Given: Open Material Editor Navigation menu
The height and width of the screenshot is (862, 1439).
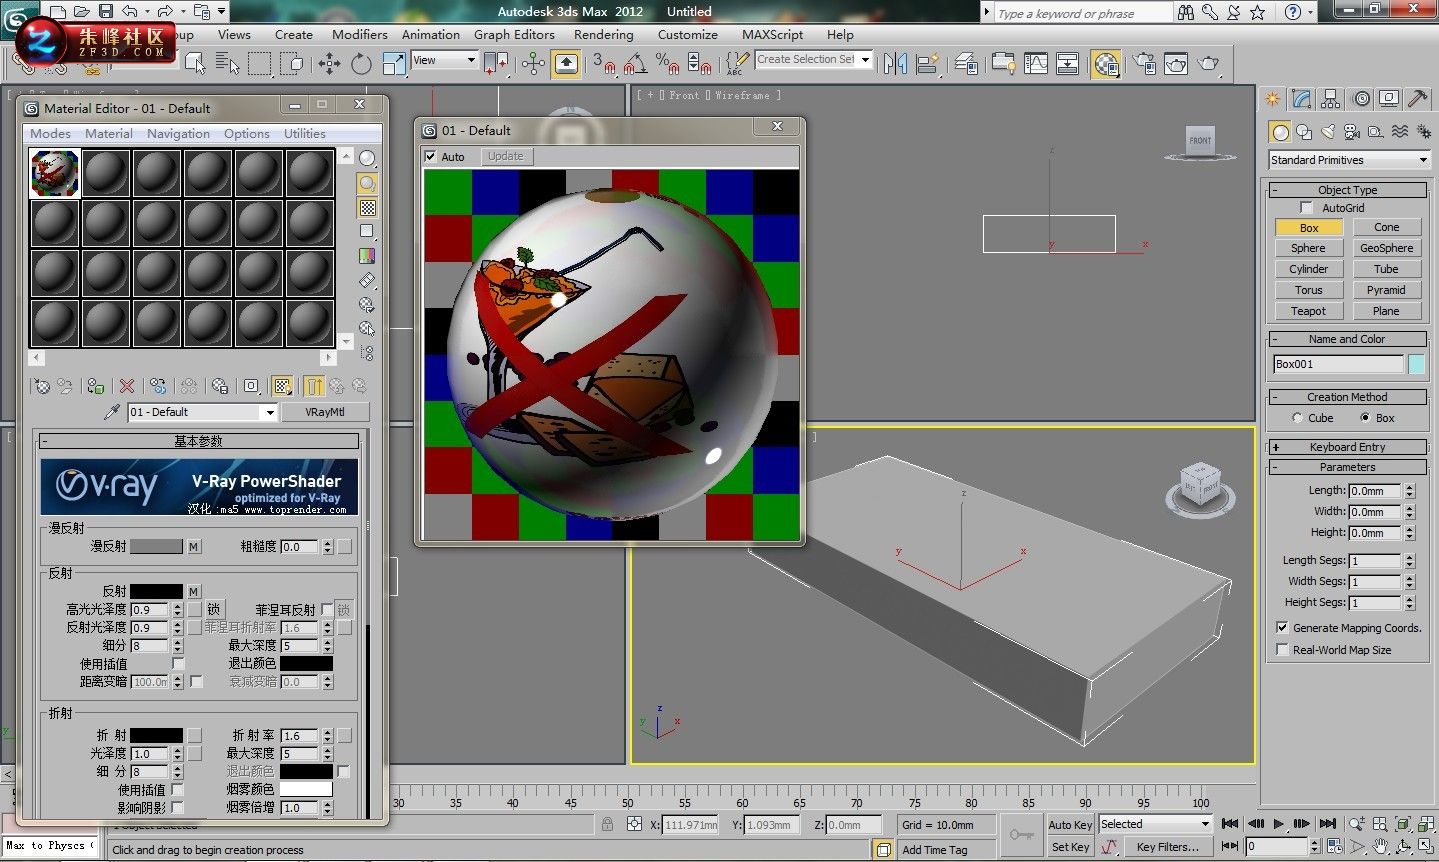Looking at the screenshot, I should (178, 133).
